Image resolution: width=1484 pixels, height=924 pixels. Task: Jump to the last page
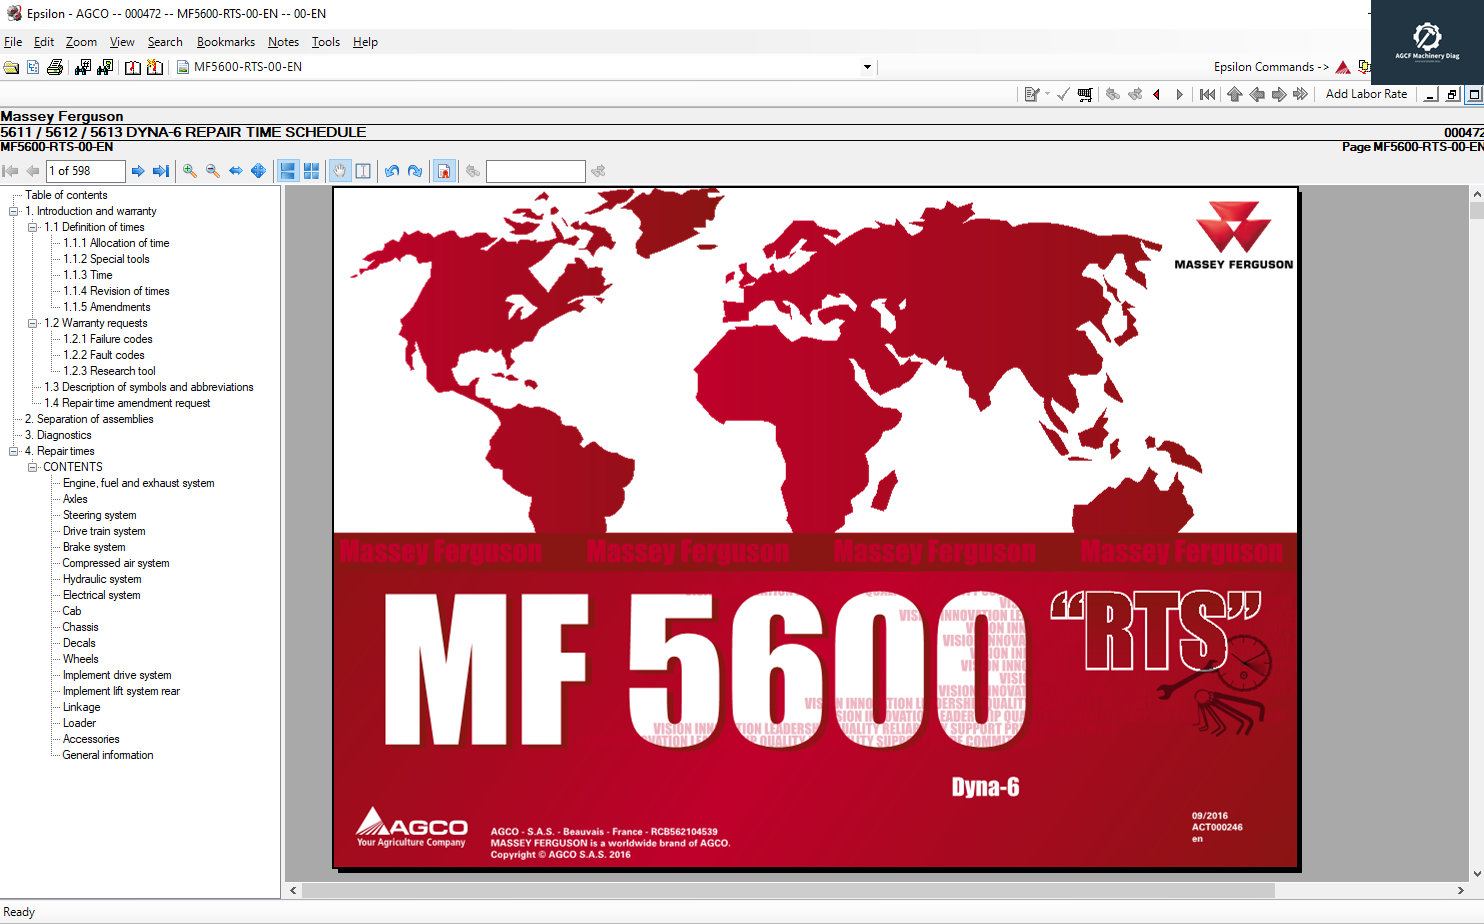tap(160, 171)
